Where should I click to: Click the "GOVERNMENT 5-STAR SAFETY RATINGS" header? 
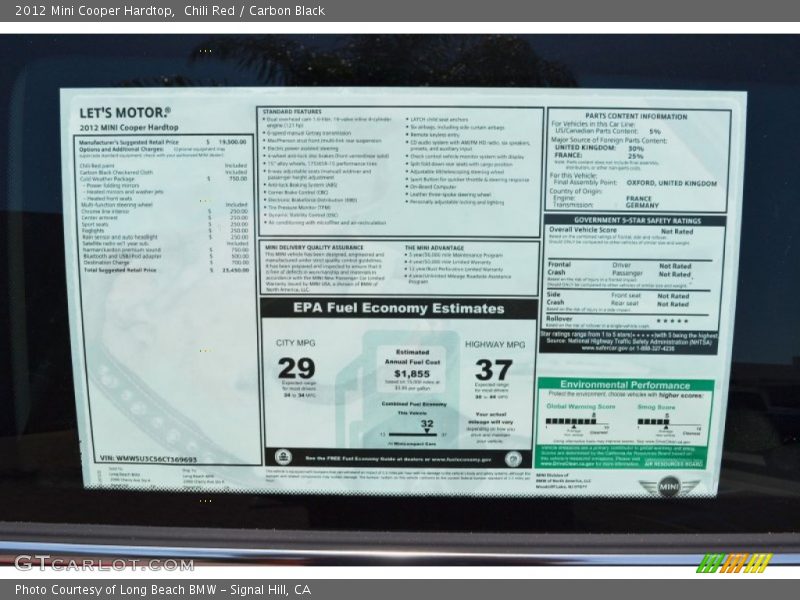coord(637,221)
